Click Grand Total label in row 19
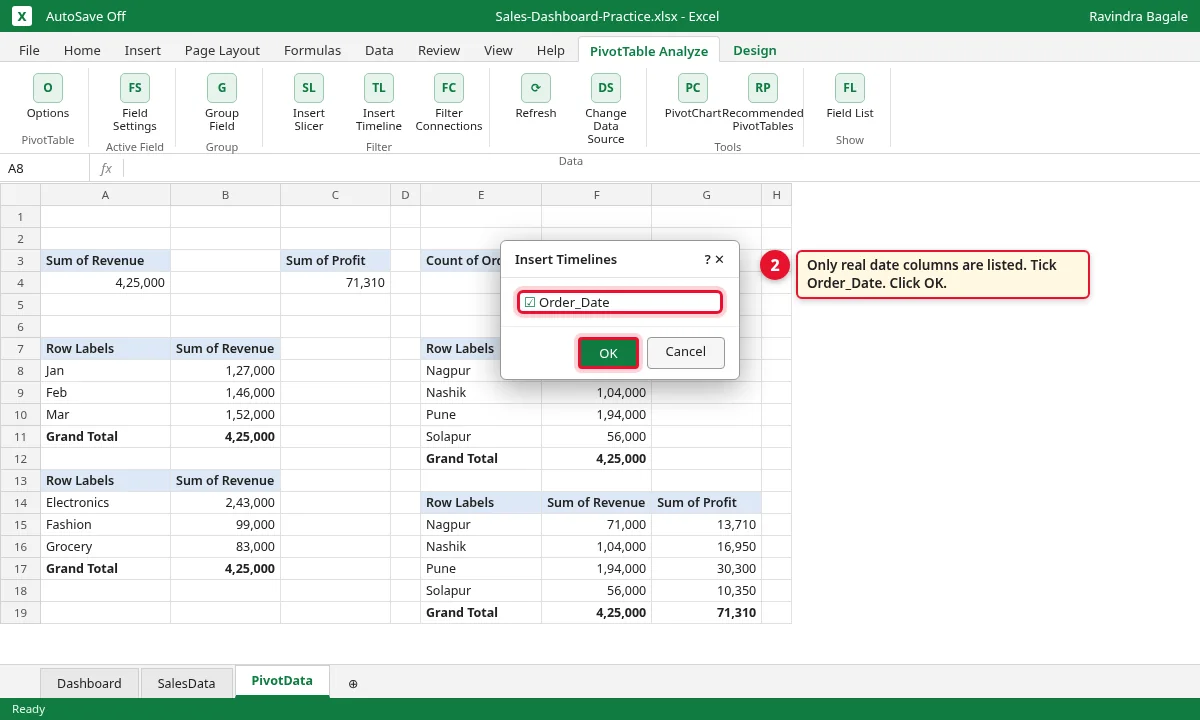Screen dimensions: 1200x720 coord(481,613)
